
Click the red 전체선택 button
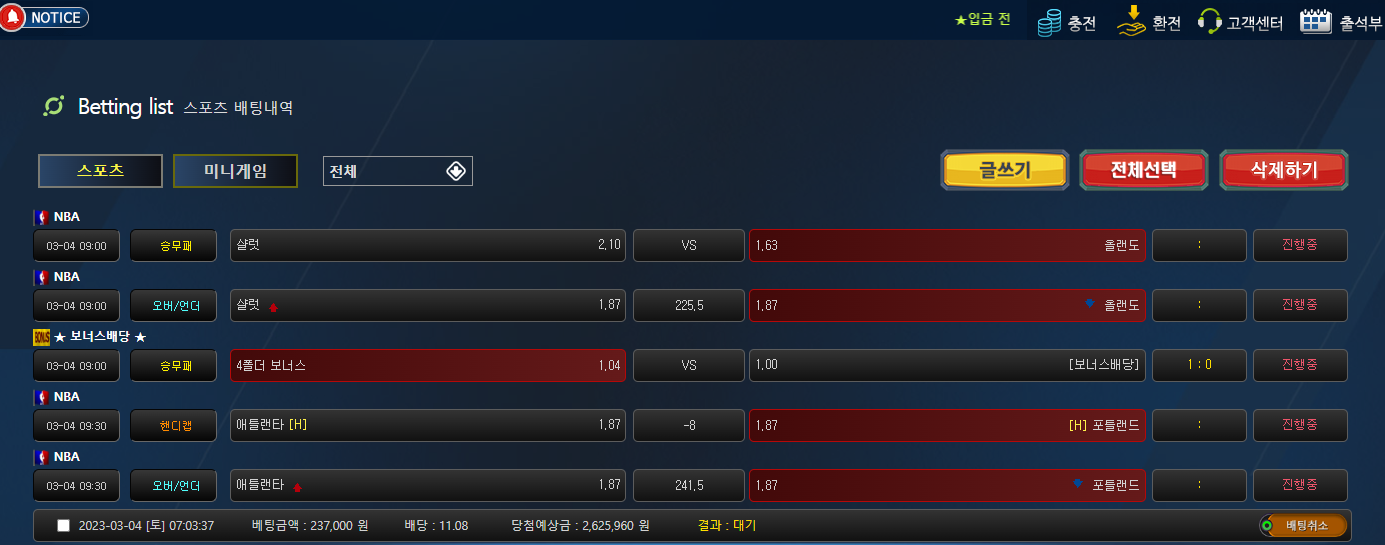1144,170
